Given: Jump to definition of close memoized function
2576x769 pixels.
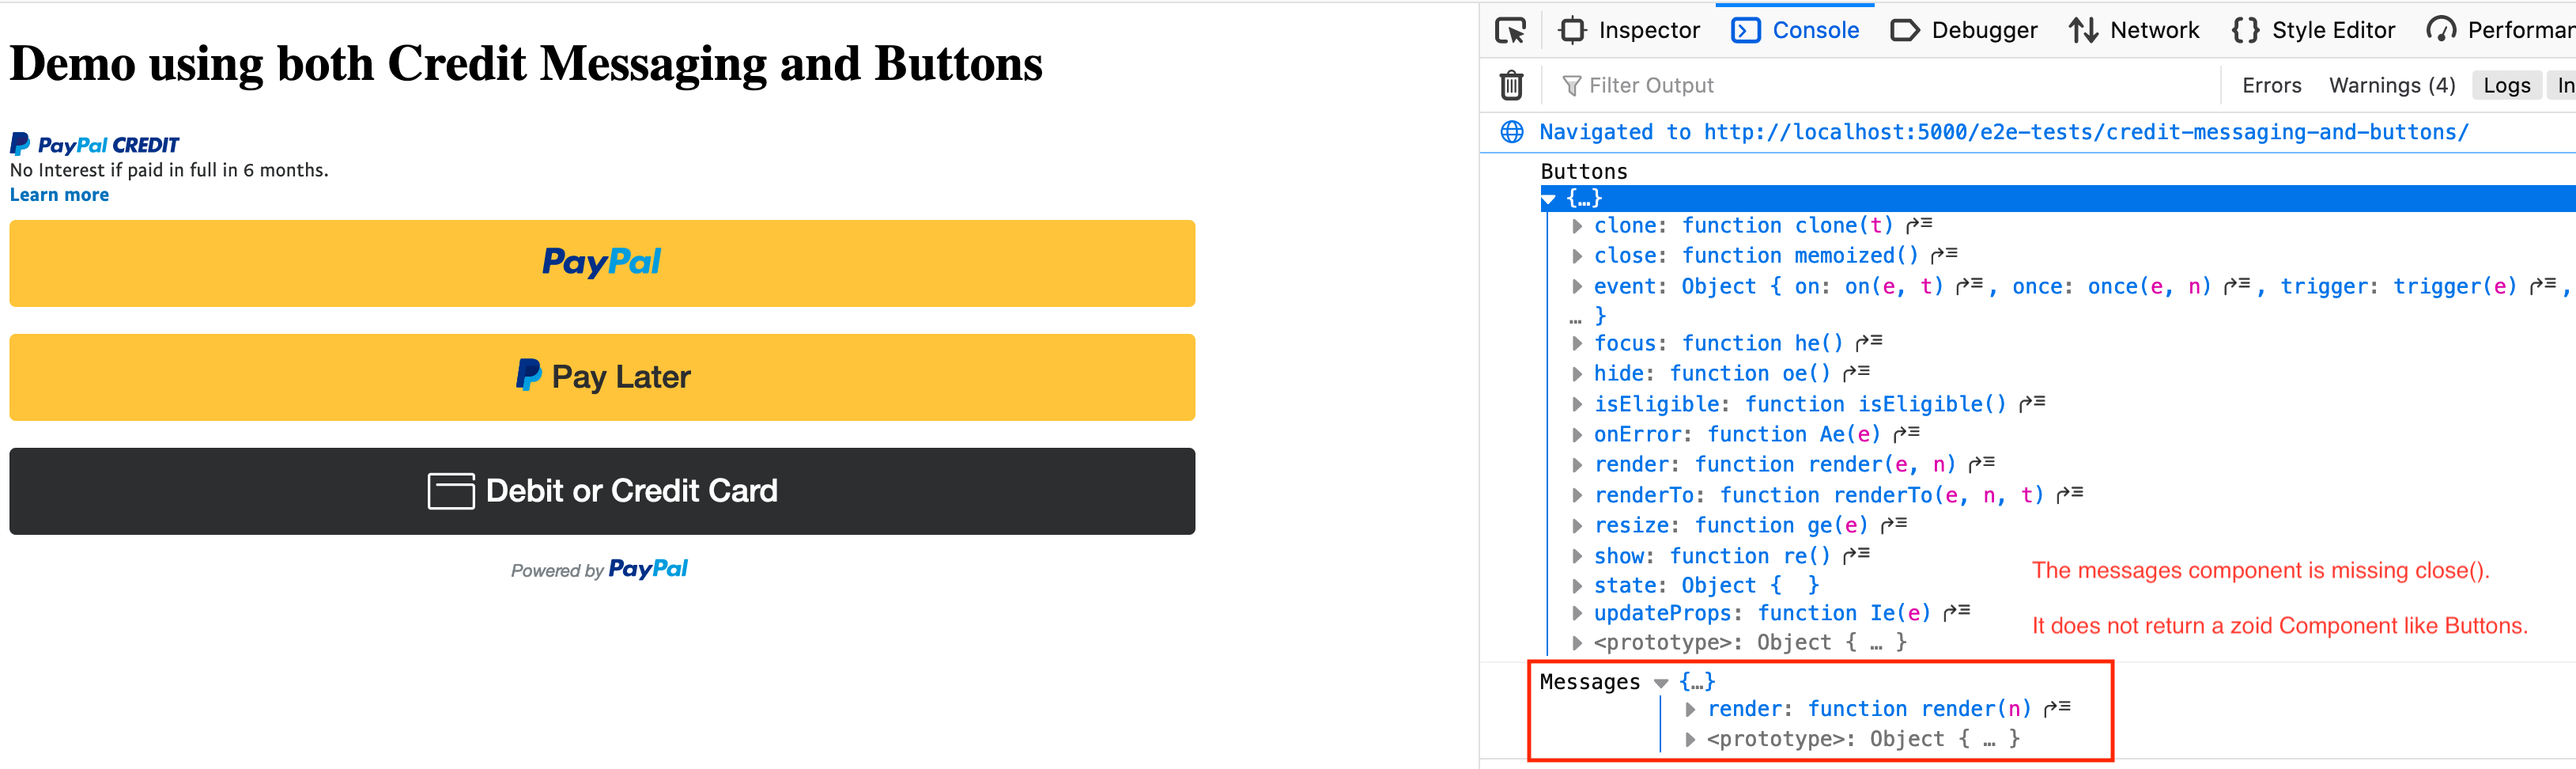Looking at the screenshot, I should pyautogui.click(x=1944, y=255).
